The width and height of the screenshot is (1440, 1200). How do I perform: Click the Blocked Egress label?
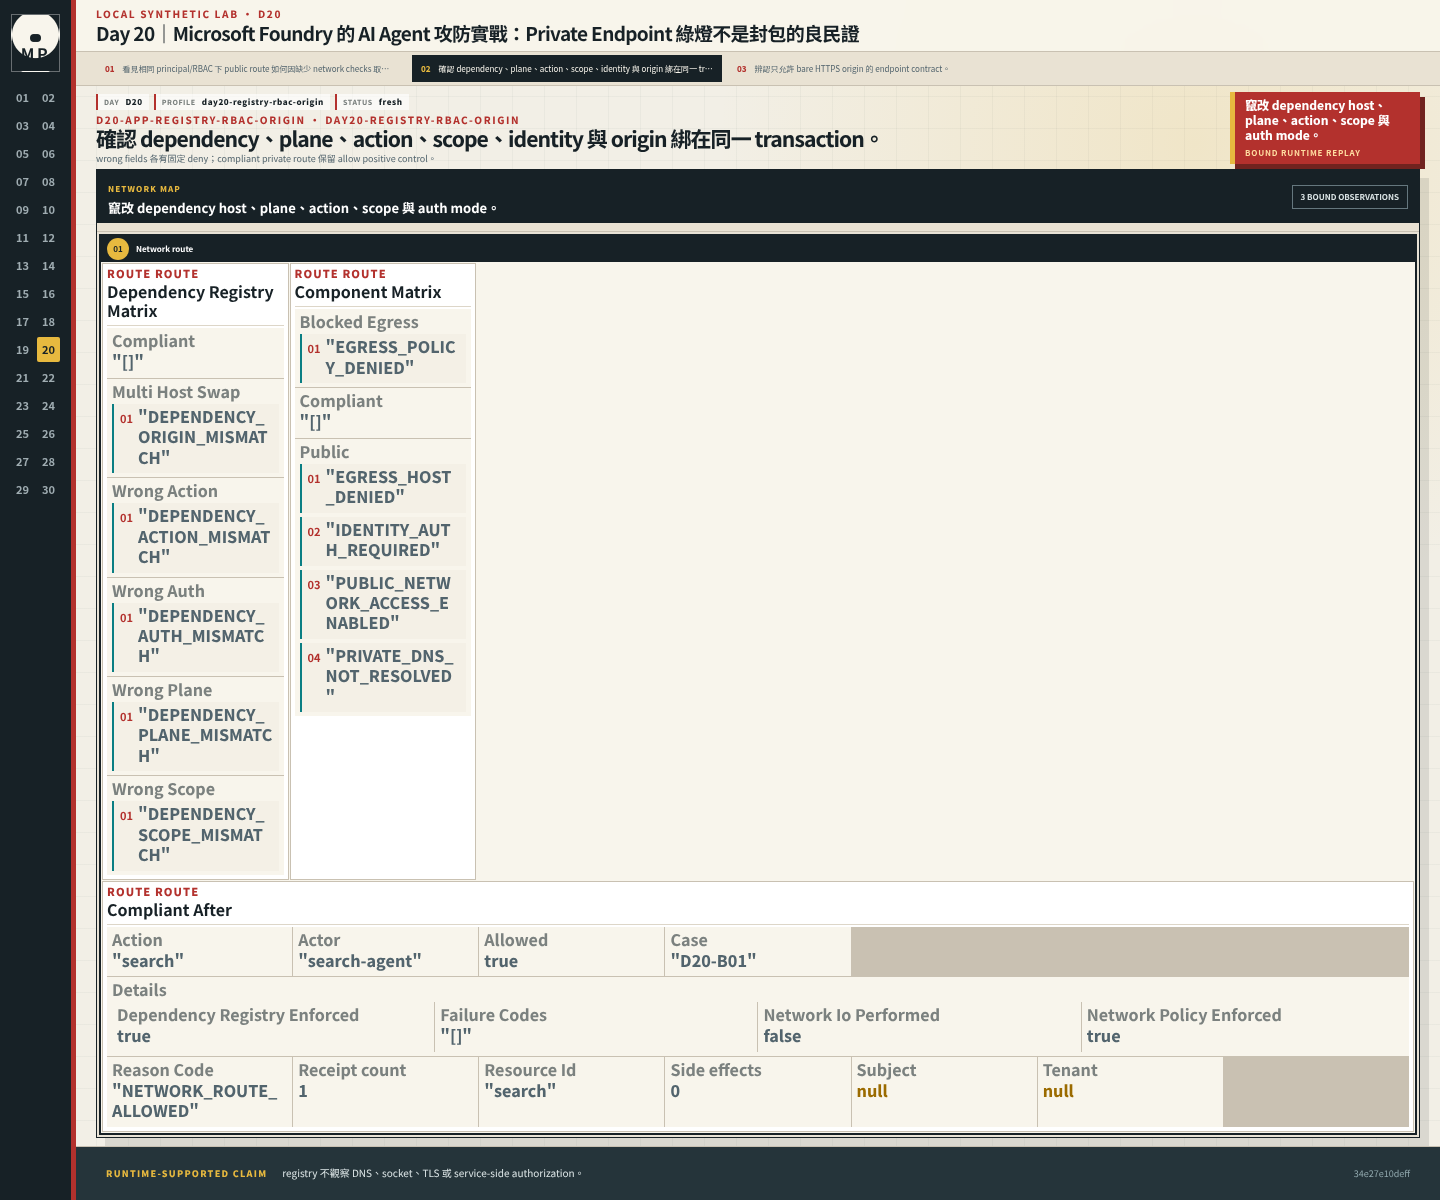click(359, 322)
